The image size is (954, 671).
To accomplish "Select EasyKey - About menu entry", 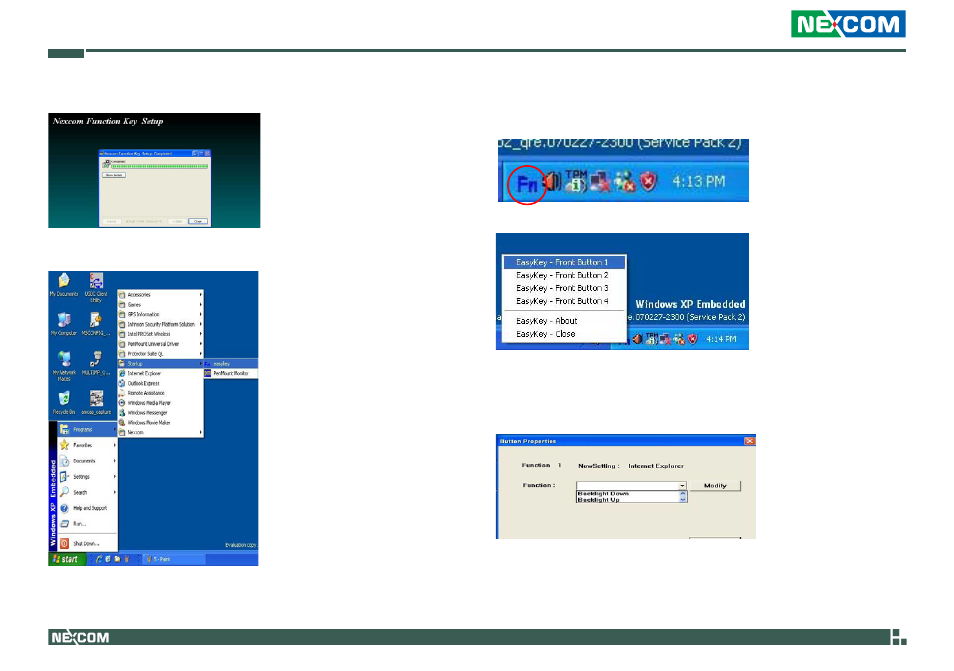I will coord(546,321).
